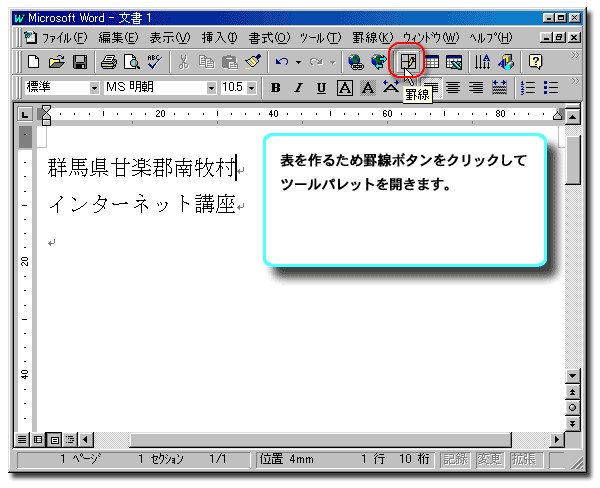Open the 表示(V) menu

[x=170, y=38]
